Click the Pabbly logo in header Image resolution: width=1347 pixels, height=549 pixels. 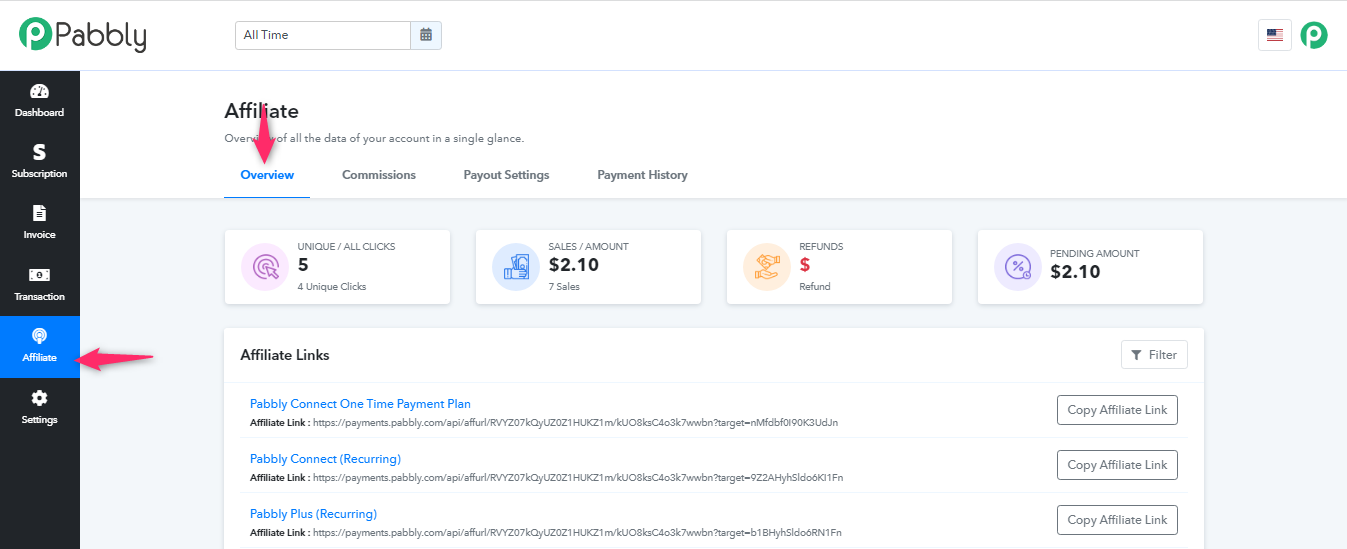83,35
